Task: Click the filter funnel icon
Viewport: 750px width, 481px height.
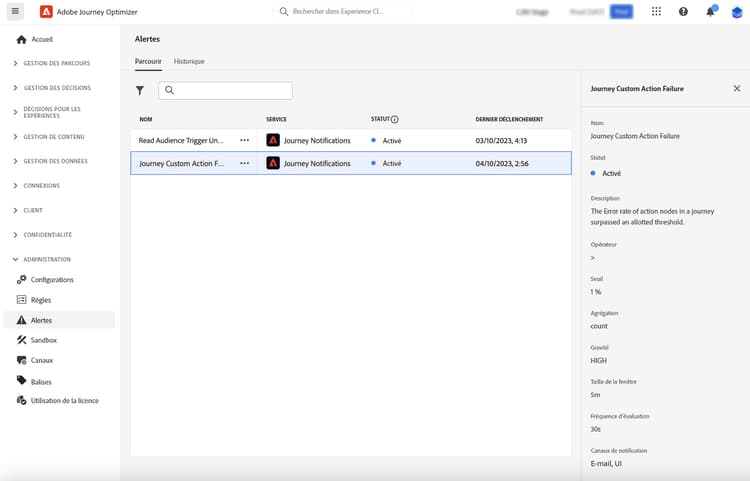Action: [x=140, y=90]
